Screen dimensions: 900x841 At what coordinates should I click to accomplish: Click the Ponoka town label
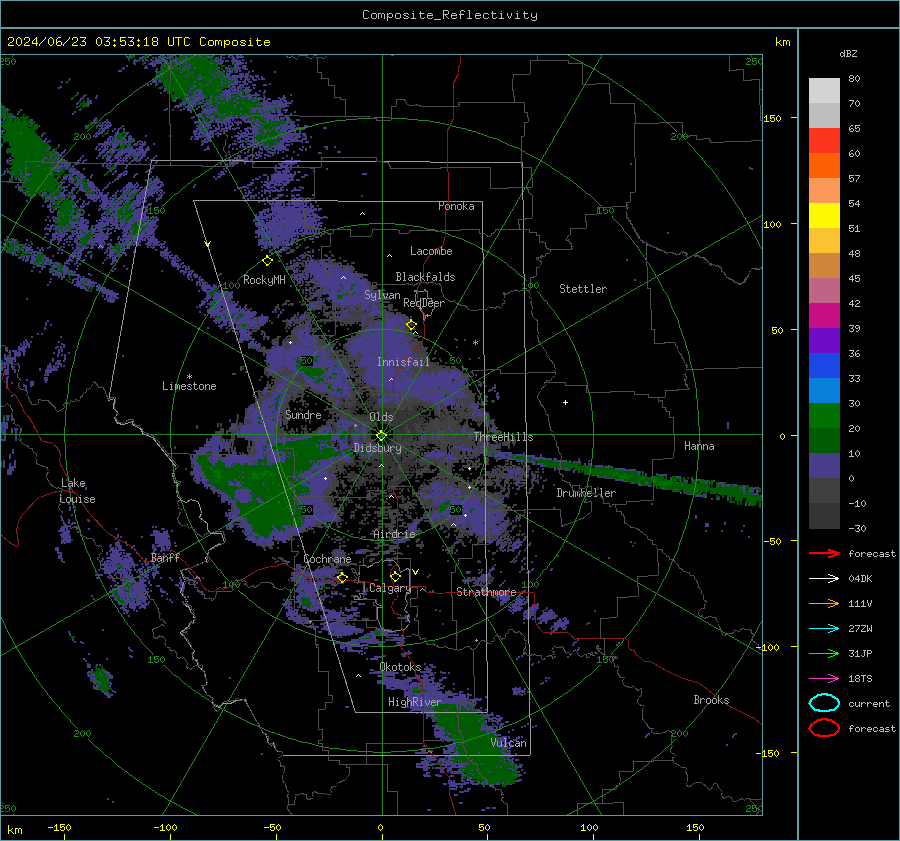point(456,206)
